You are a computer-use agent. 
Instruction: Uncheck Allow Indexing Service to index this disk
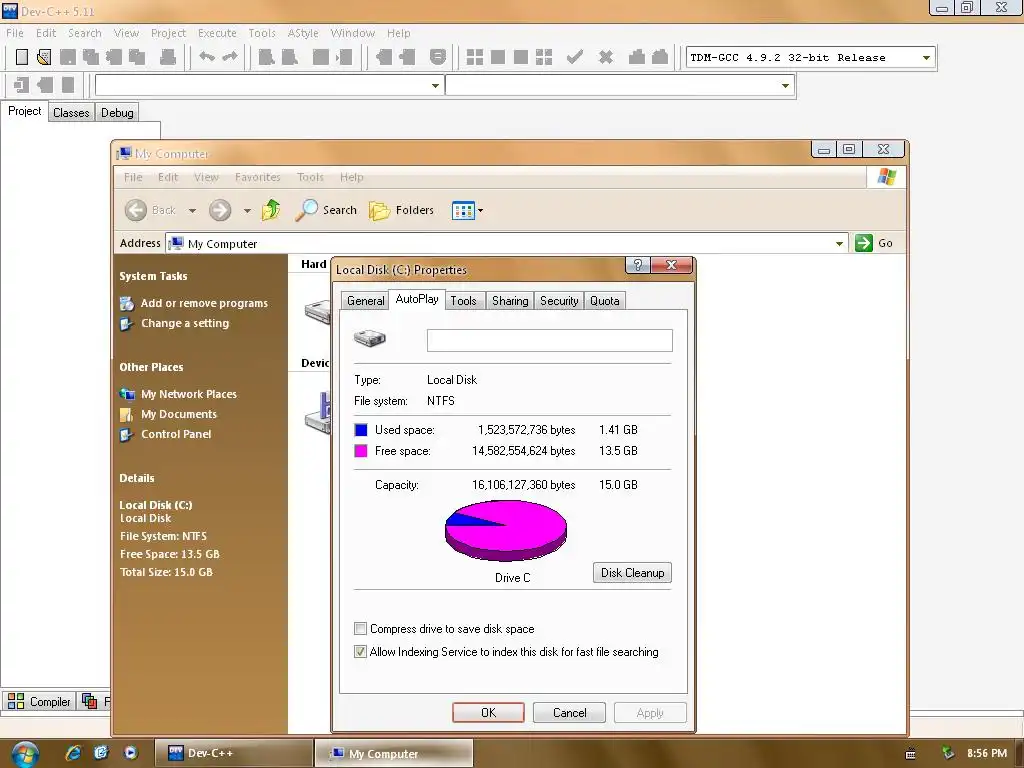pyautogui.click(x=360, y=652)
